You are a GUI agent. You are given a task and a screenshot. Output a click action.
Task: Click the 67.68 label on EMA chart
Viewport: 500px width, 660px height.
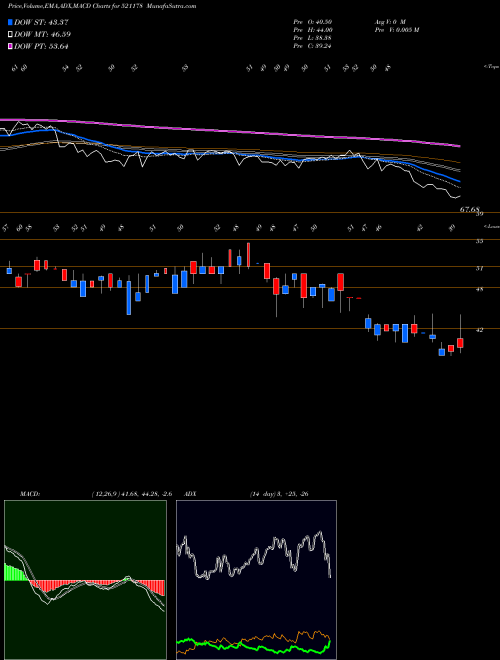coord(470,209)
